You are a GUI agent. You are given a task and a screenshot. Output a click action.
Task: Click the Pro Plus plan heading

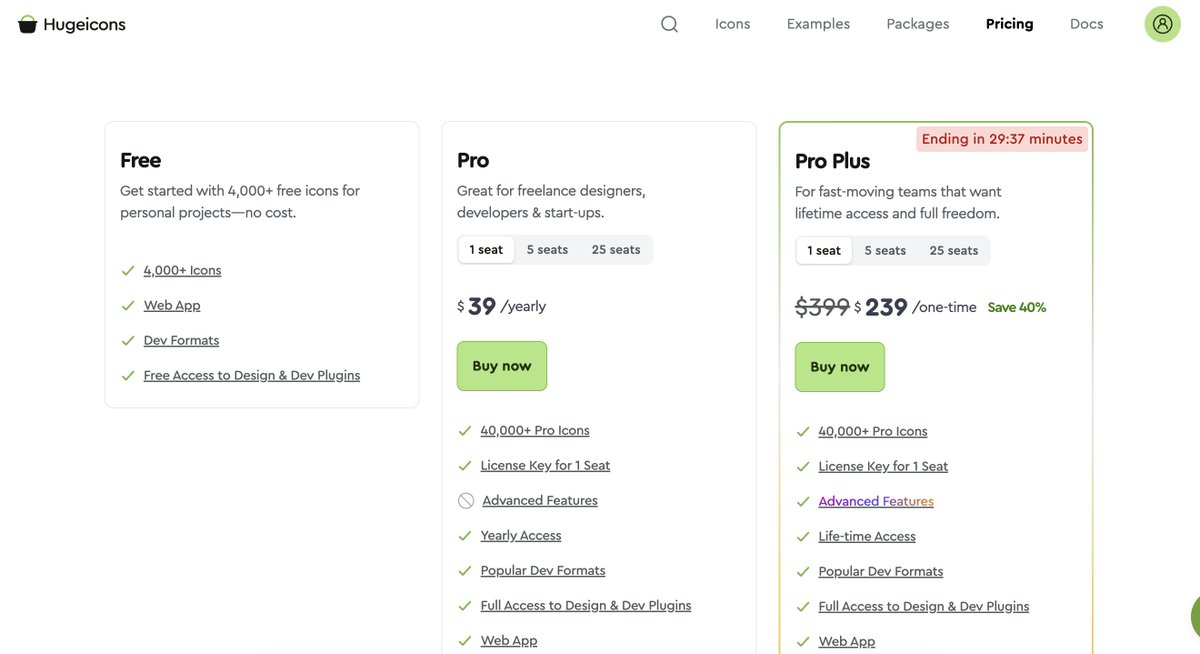[832, 161]
